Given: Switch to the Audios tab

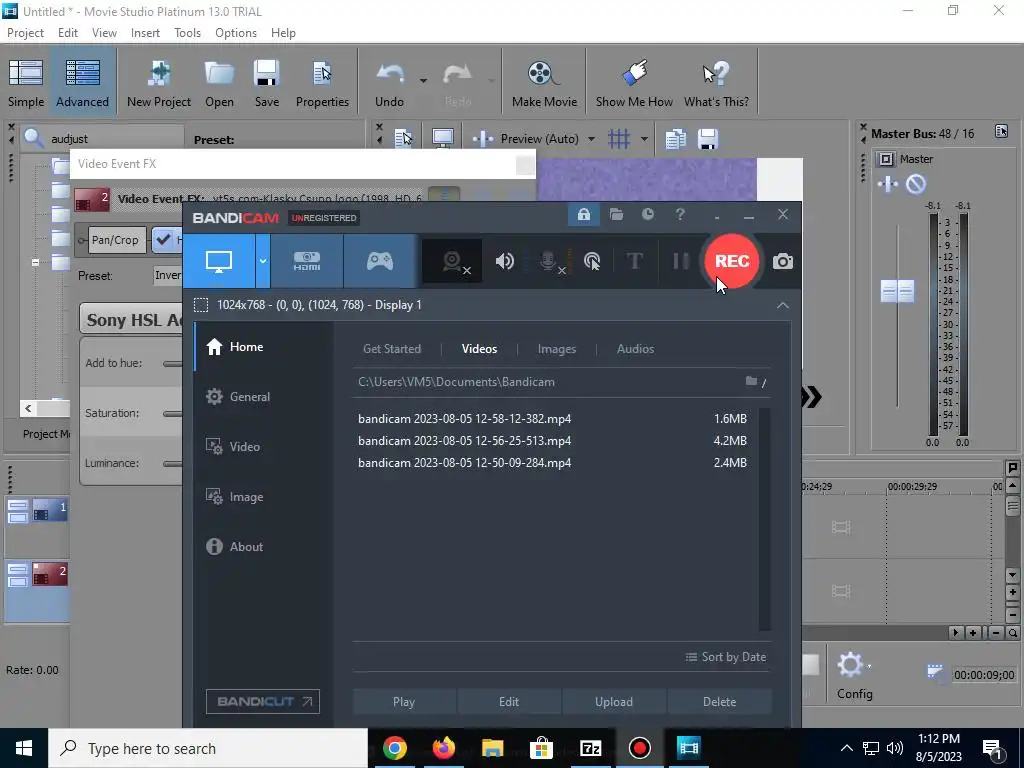Looking at the screenshot, I should 635,349.
